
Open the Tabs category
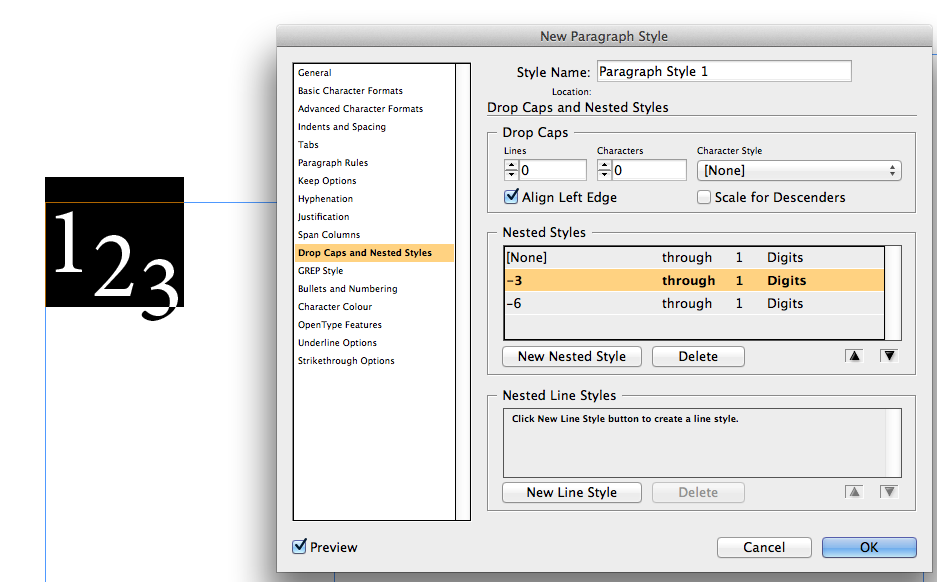click(x=308, y=145)
